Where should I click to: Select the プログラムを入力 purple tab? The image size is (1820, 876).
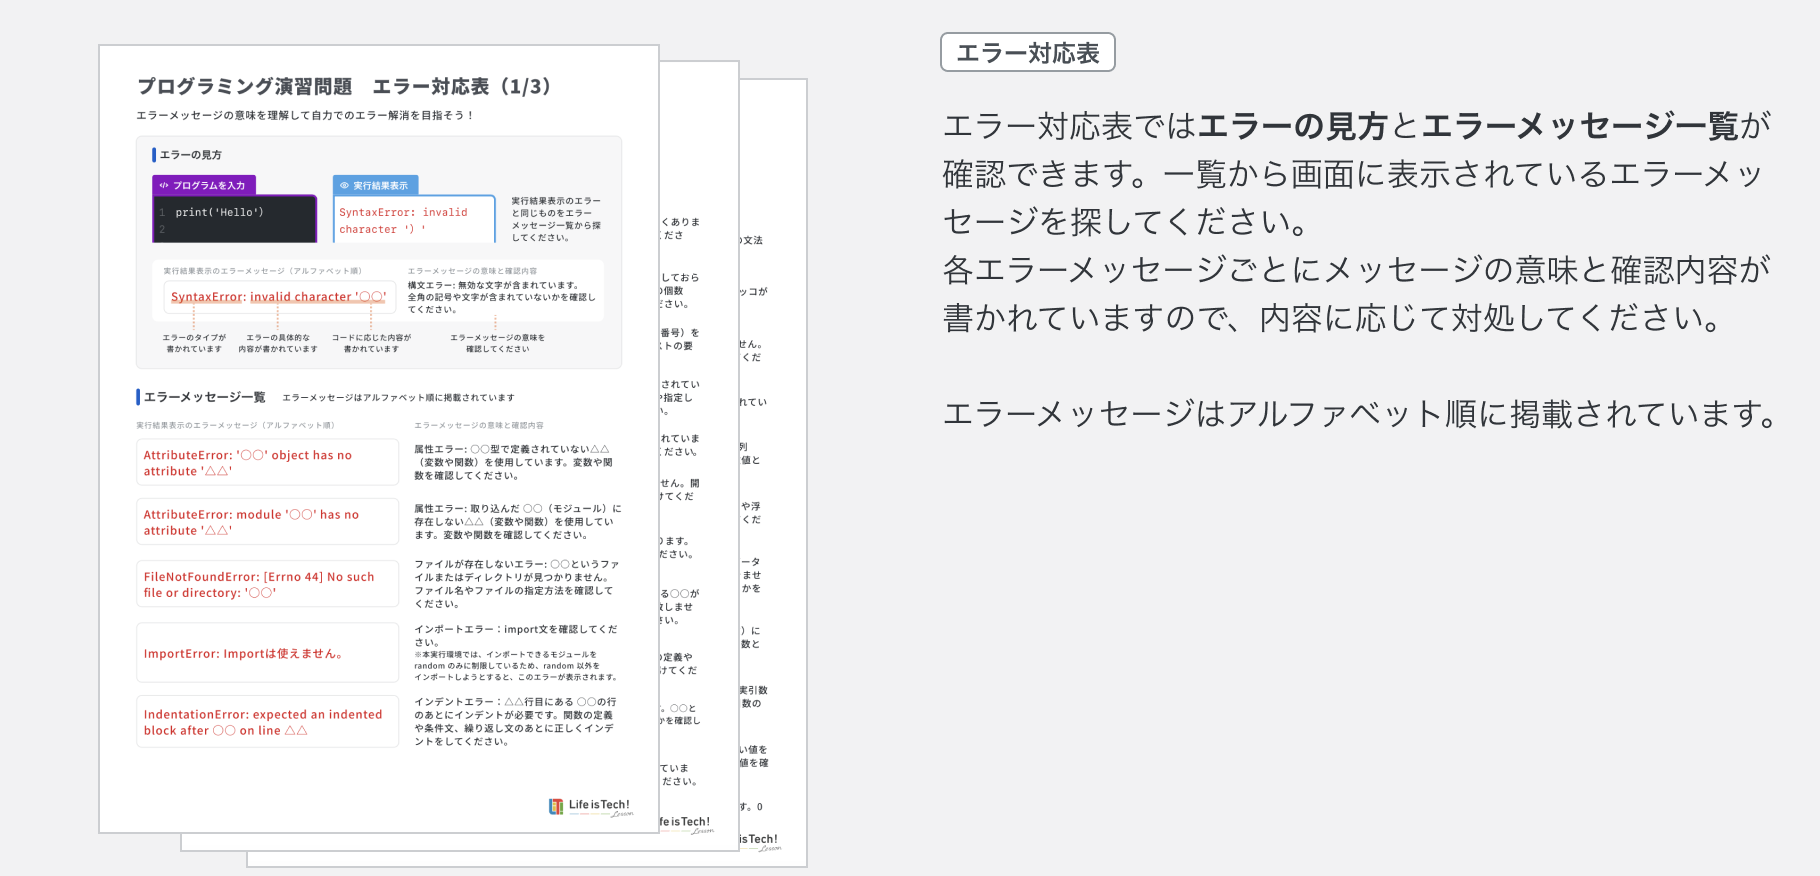[204, 185]
